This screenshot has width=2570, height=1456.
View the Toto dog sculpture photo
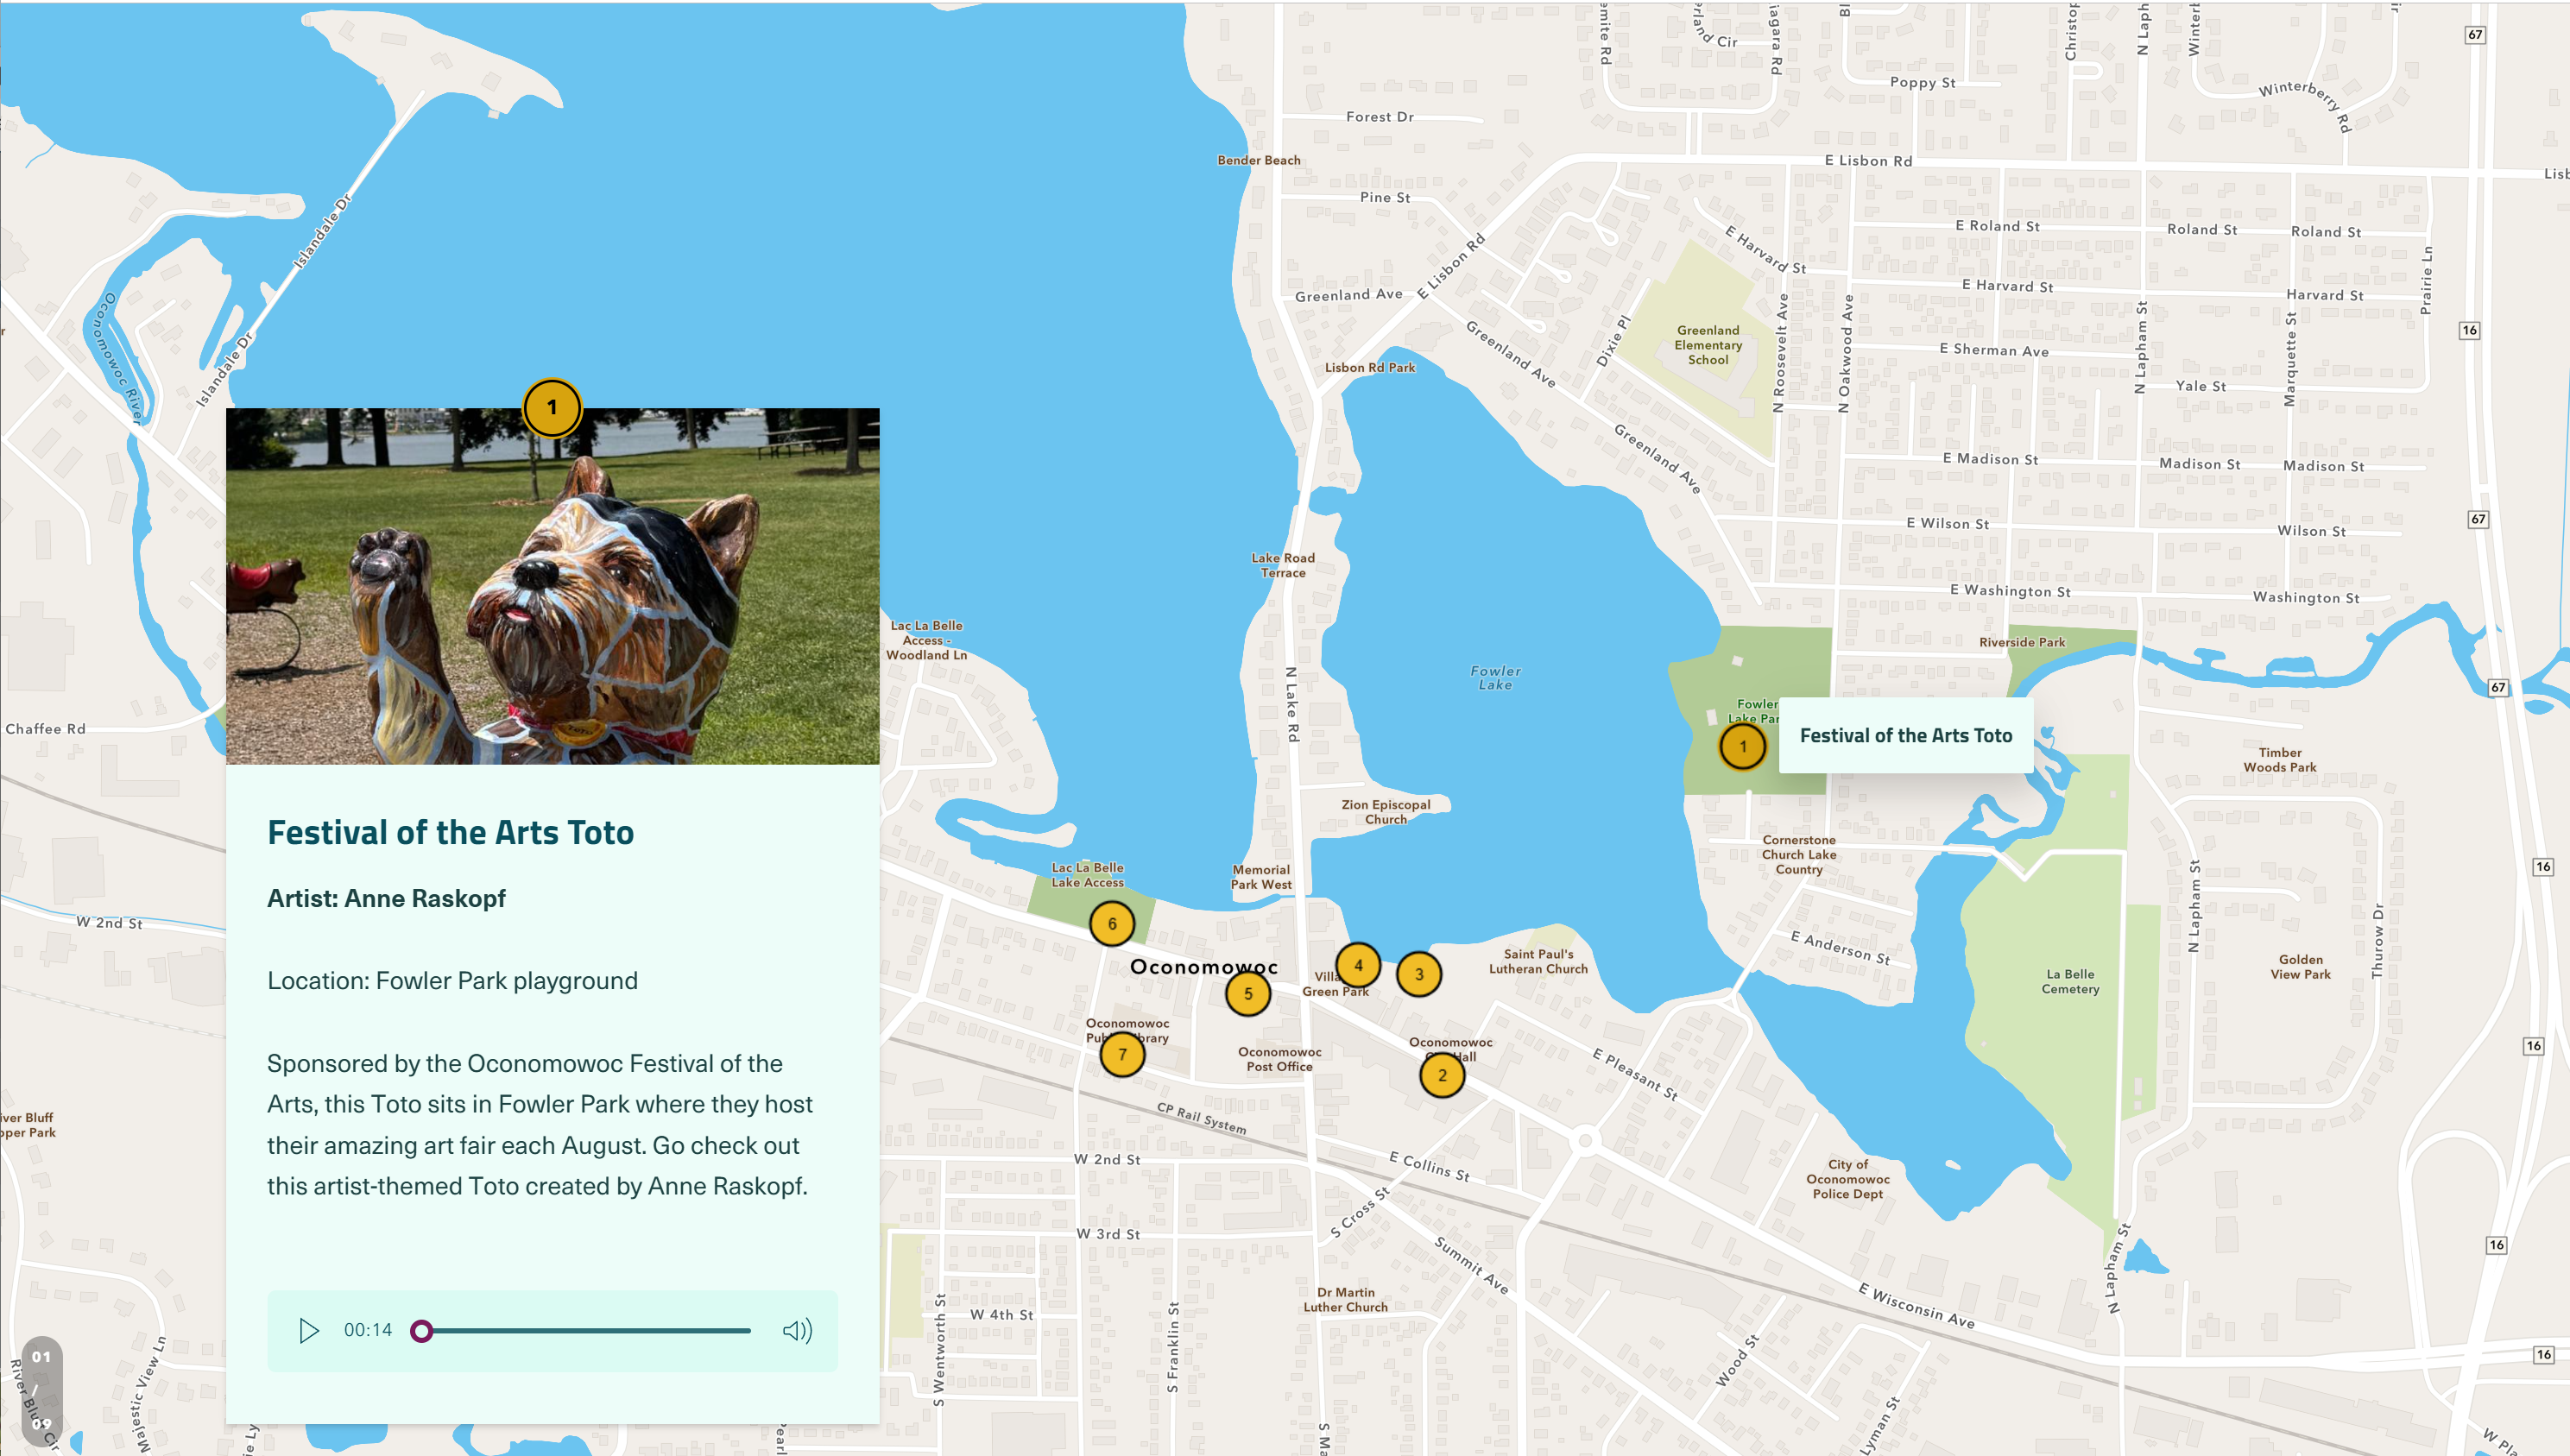point(553,585)
